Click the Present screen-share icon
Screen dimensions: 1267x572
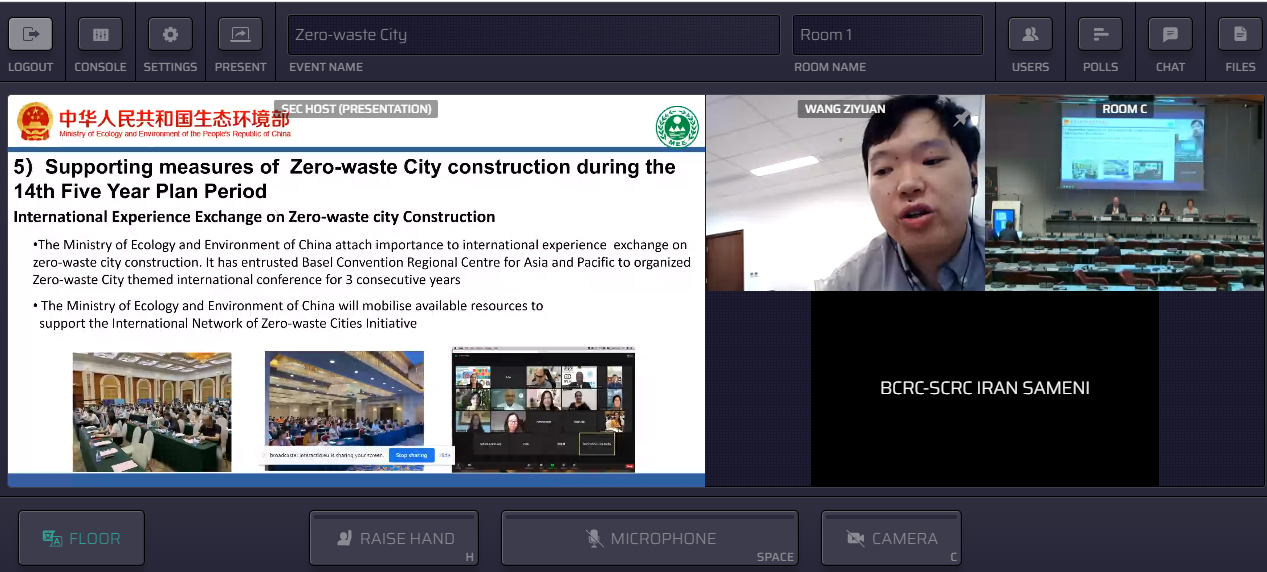[240, 35]
